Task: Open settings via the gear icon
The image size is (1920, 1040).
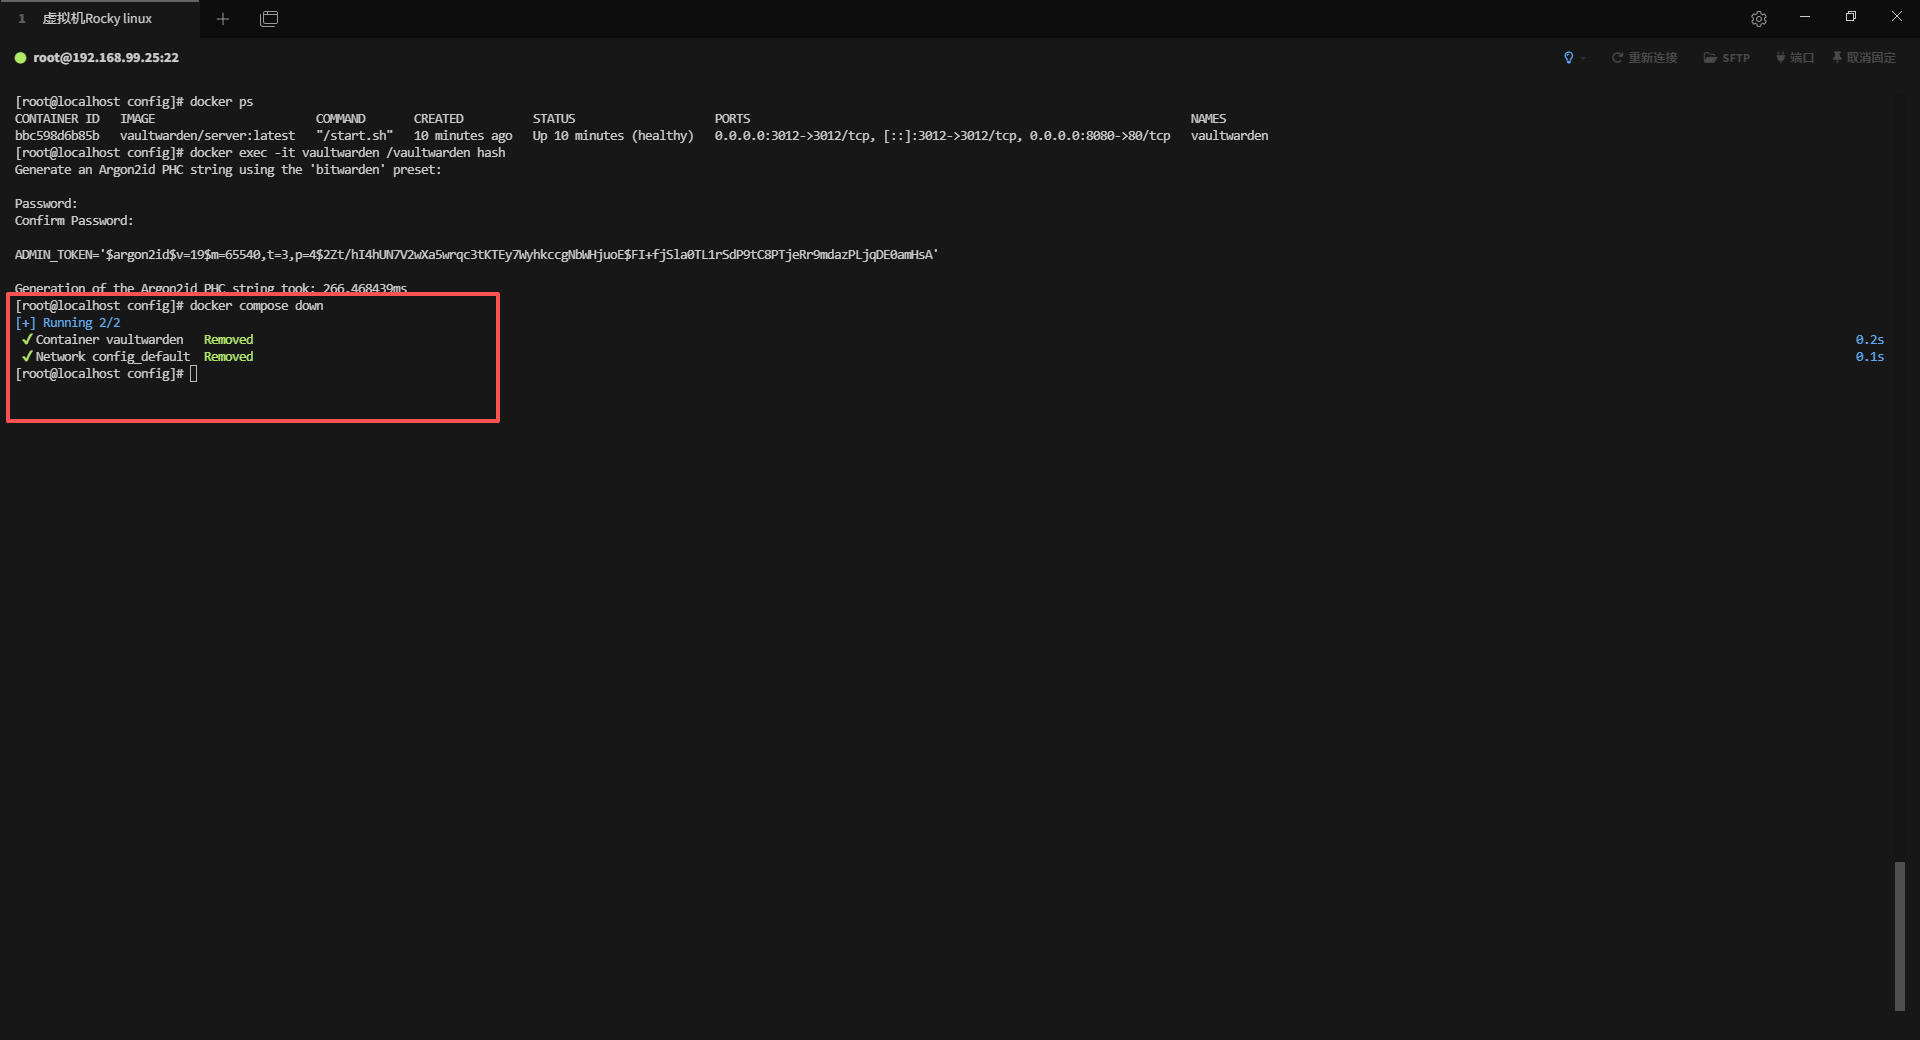Action: click(1758, 19)
